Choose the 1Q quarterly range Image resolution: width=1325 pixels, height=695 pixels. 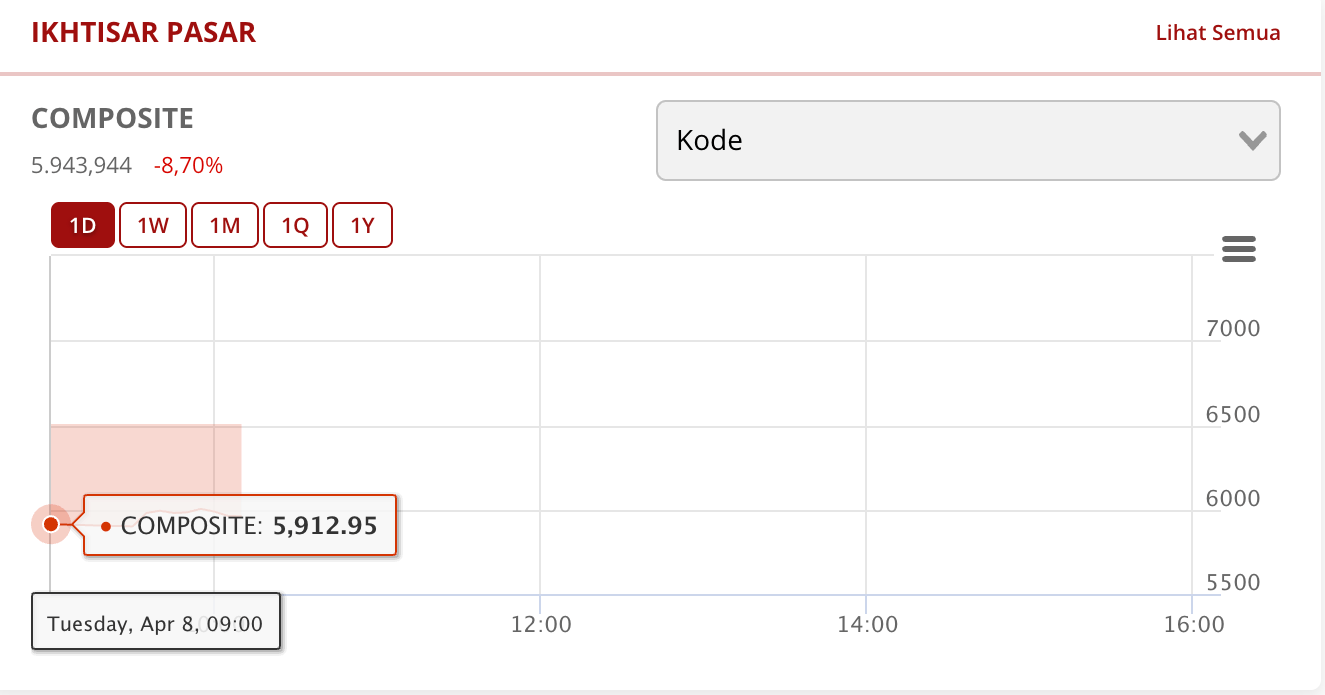295,225
